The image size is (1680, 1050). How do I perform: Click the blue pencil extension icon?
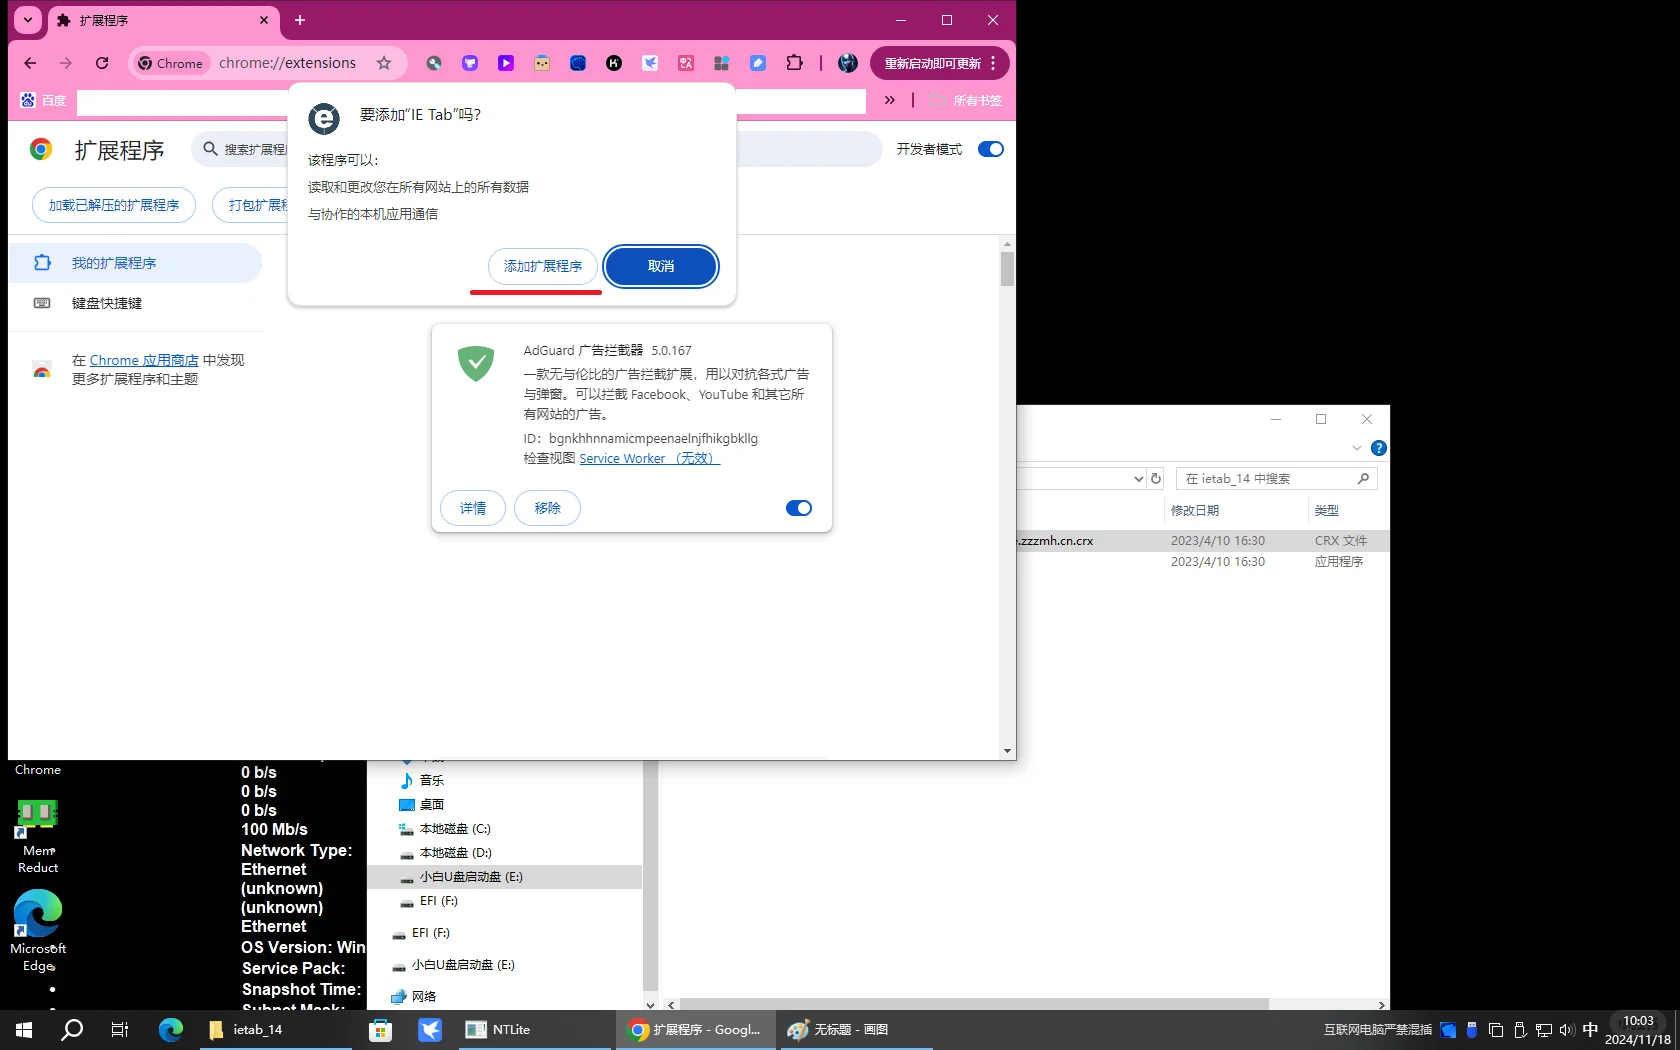click(758, 63)
